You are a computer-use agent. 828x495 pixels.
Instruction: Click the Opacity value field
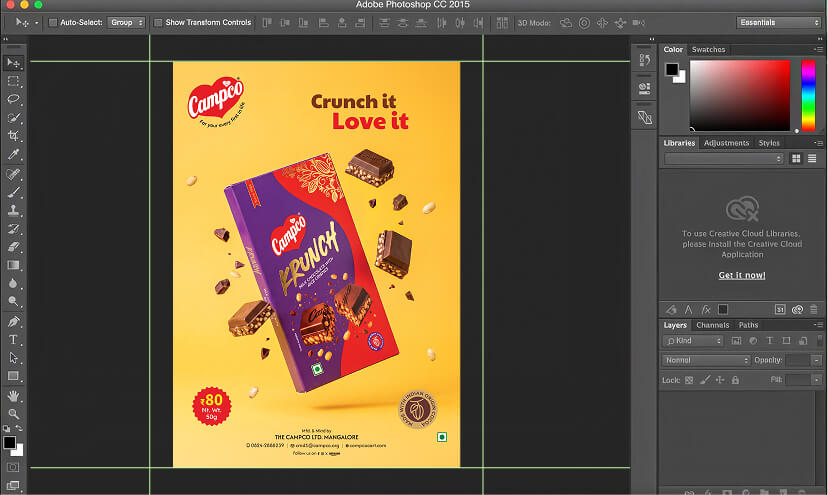coord(798,360)
